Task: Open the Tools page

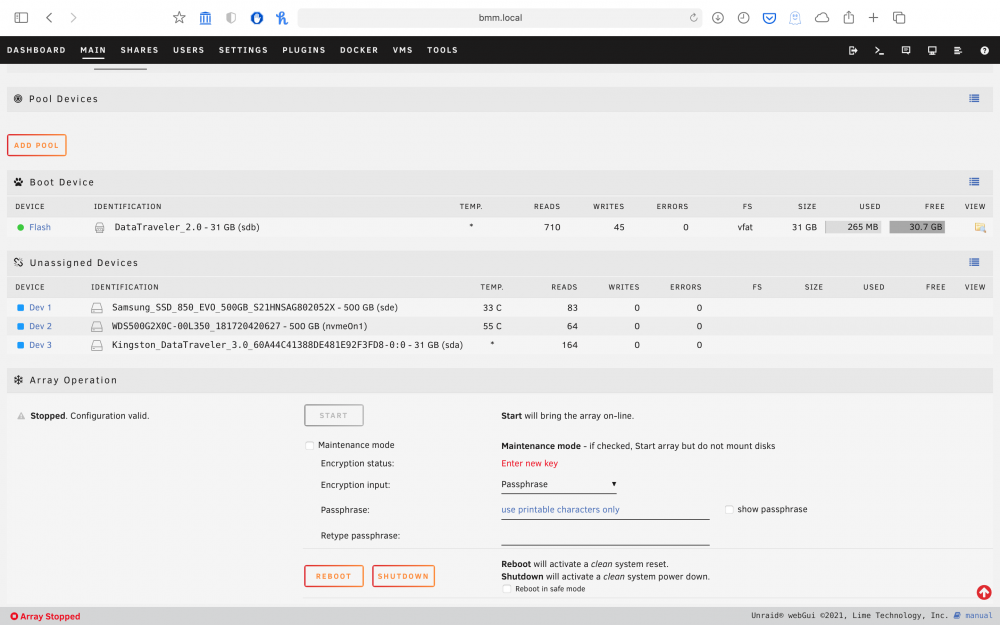Action: pos(443,50)
